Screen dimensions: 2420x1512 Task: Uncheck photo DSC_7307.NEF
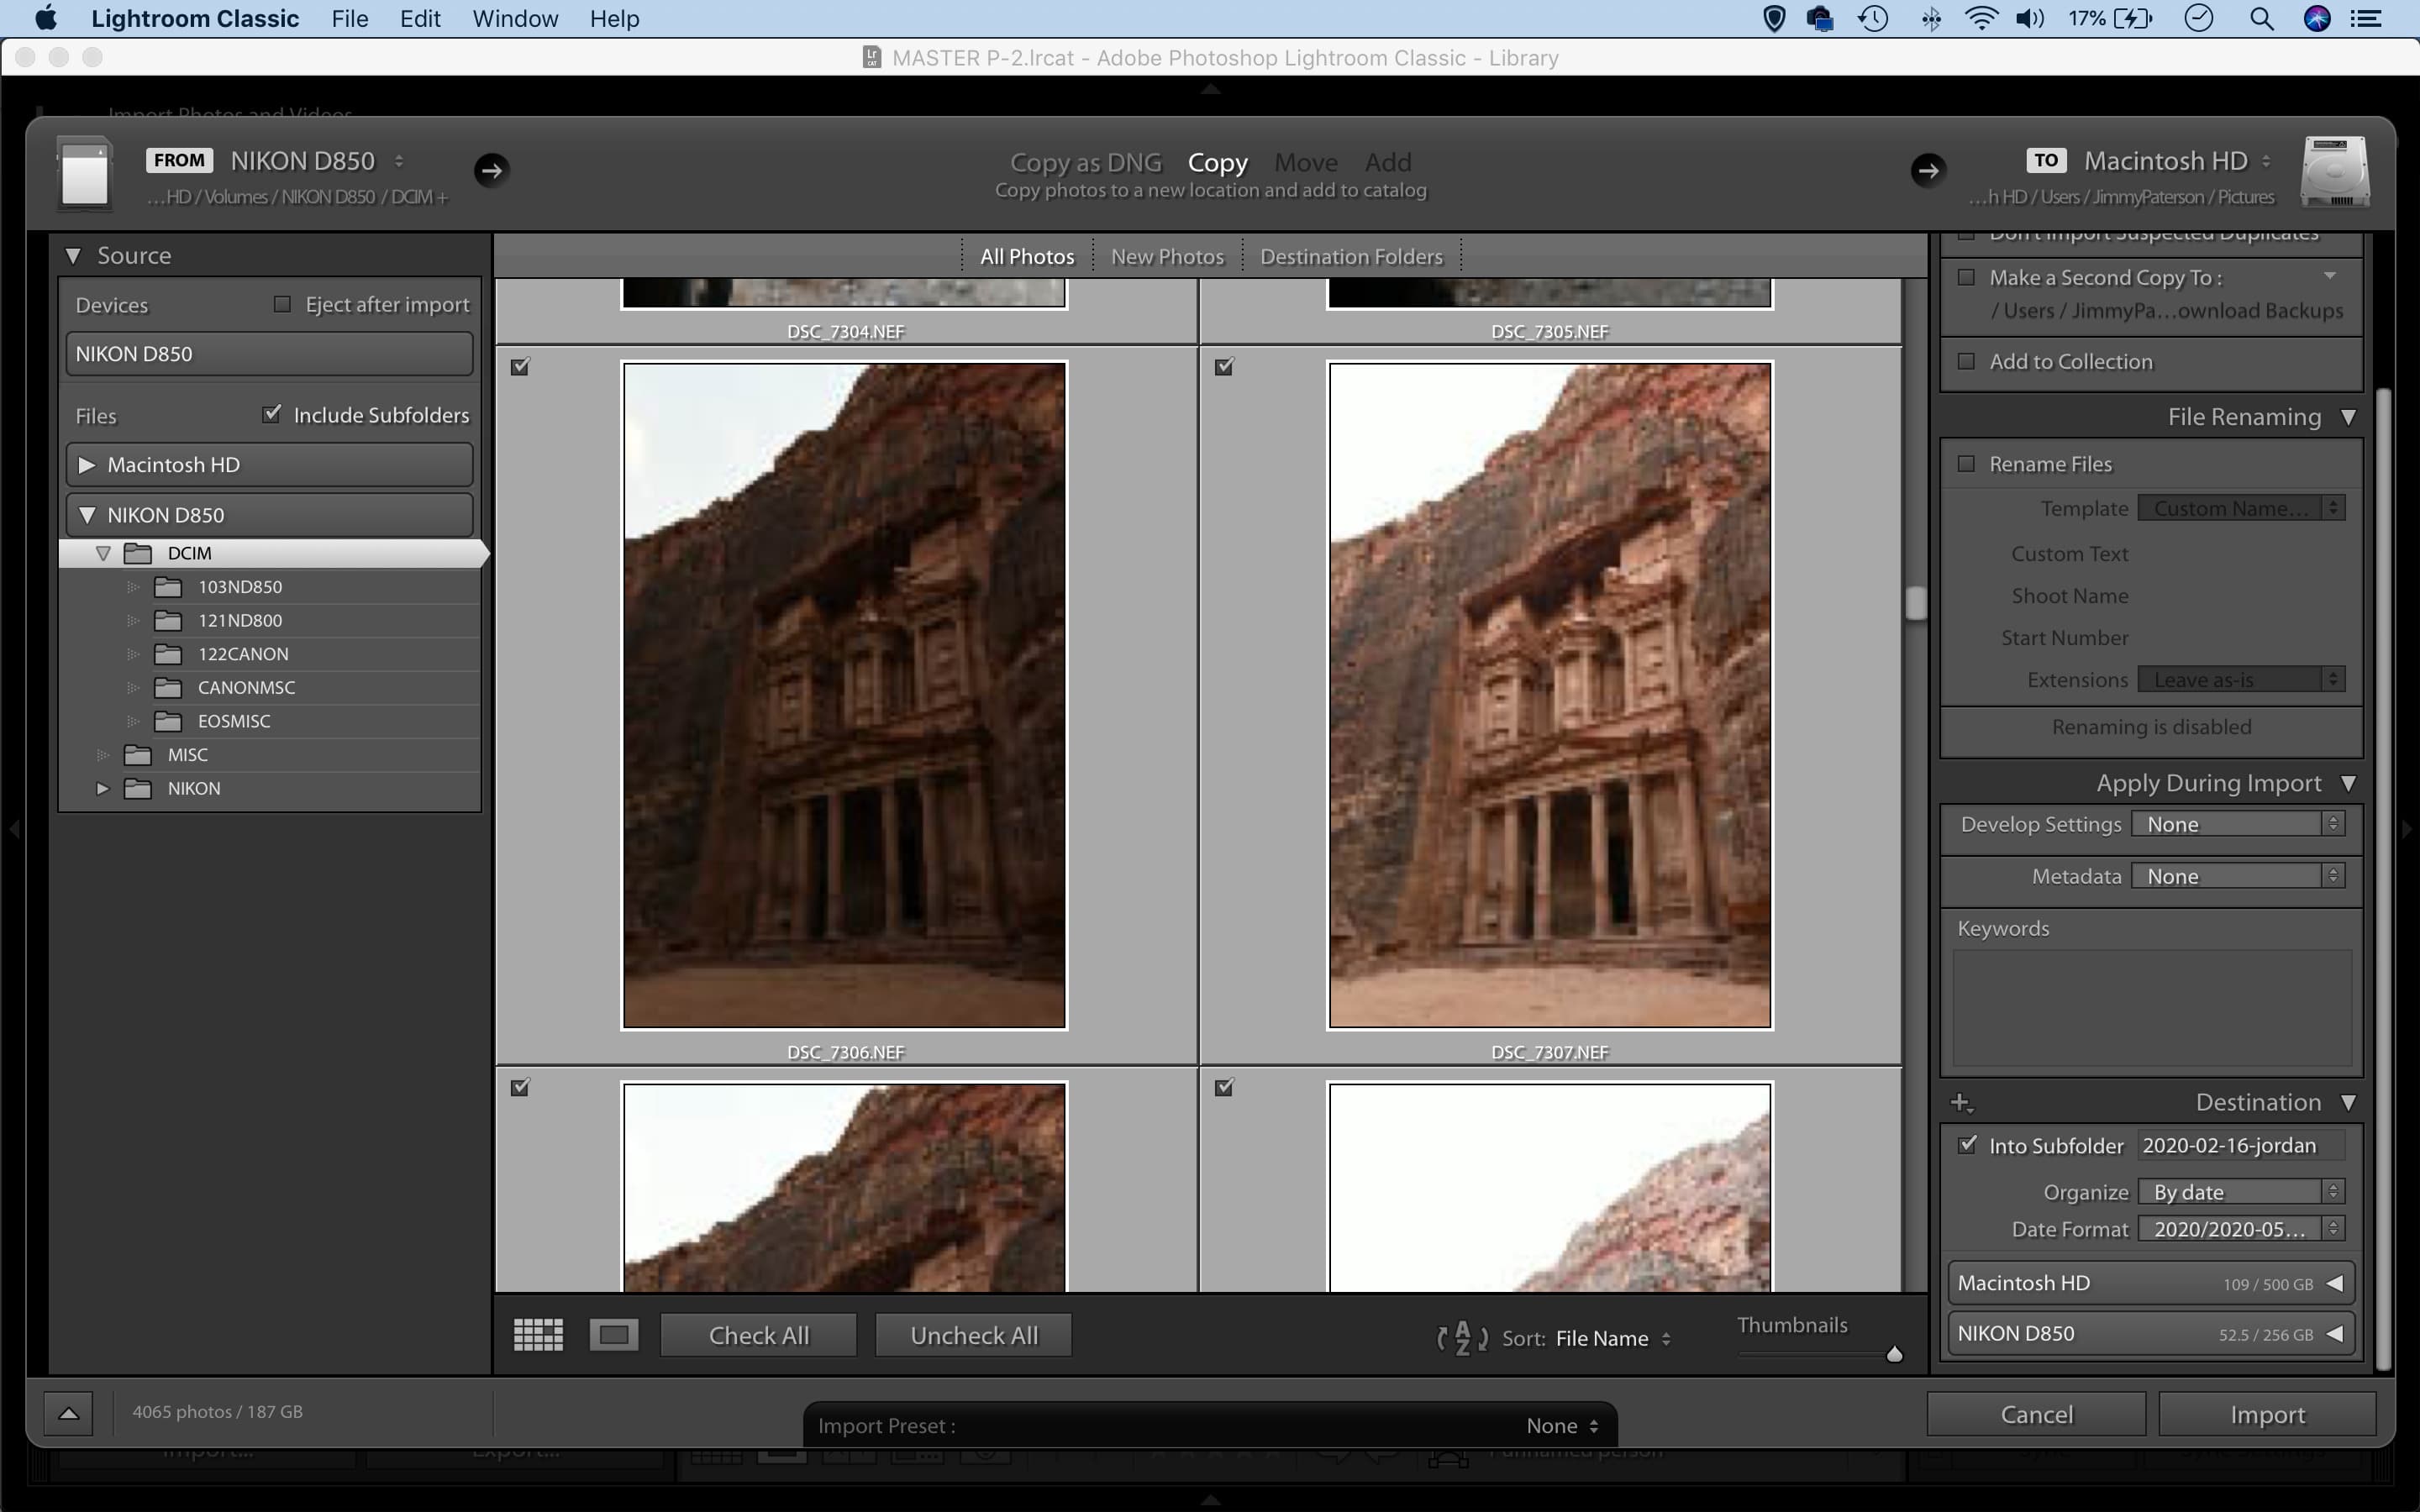pyautogui.click(x=1224, y=367)
